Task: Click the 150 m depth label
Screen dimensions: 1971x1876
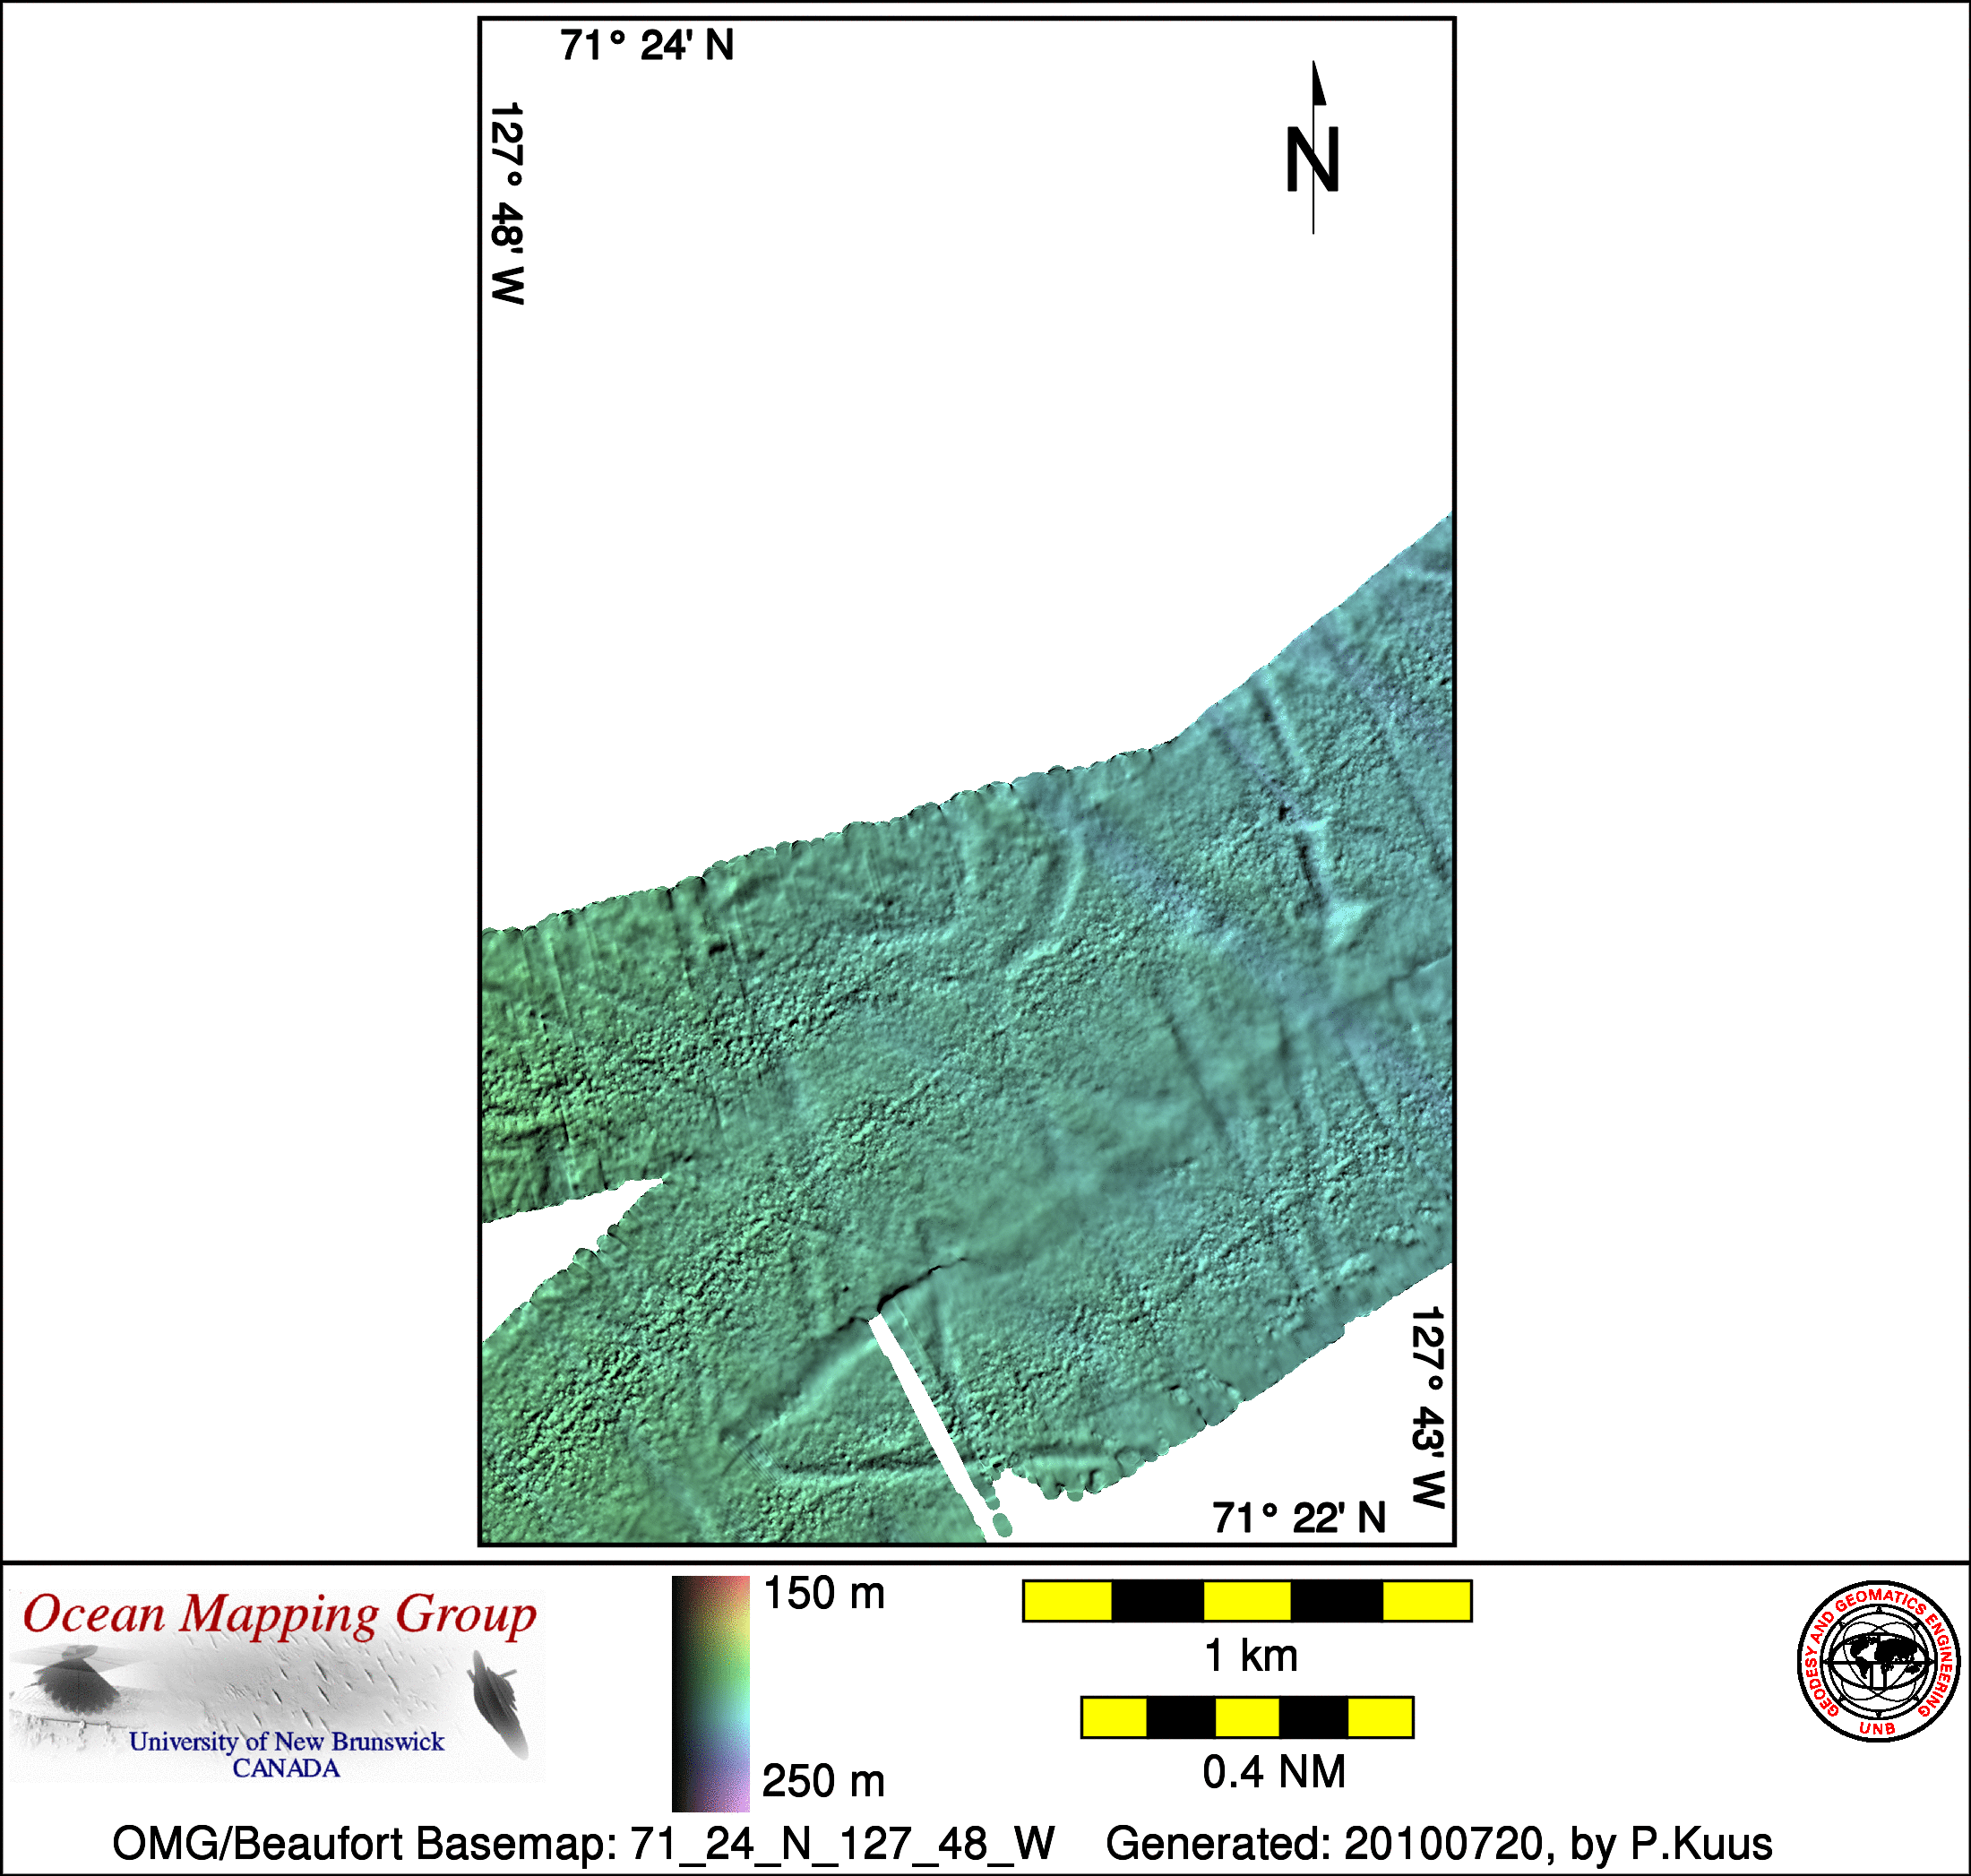Action: (824, 1594)
